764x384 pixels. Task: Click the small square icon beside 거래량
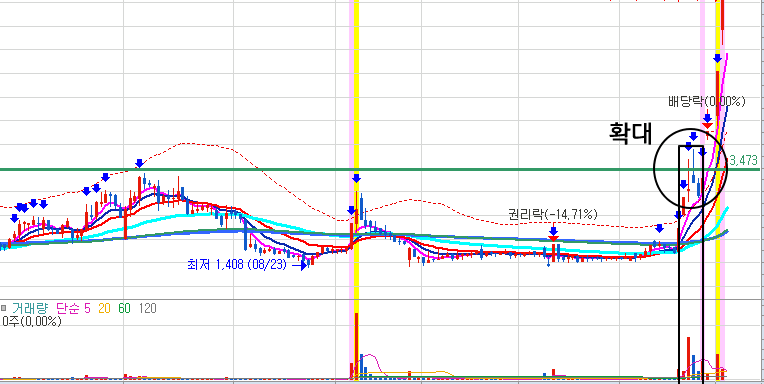[x=3, y=308]
